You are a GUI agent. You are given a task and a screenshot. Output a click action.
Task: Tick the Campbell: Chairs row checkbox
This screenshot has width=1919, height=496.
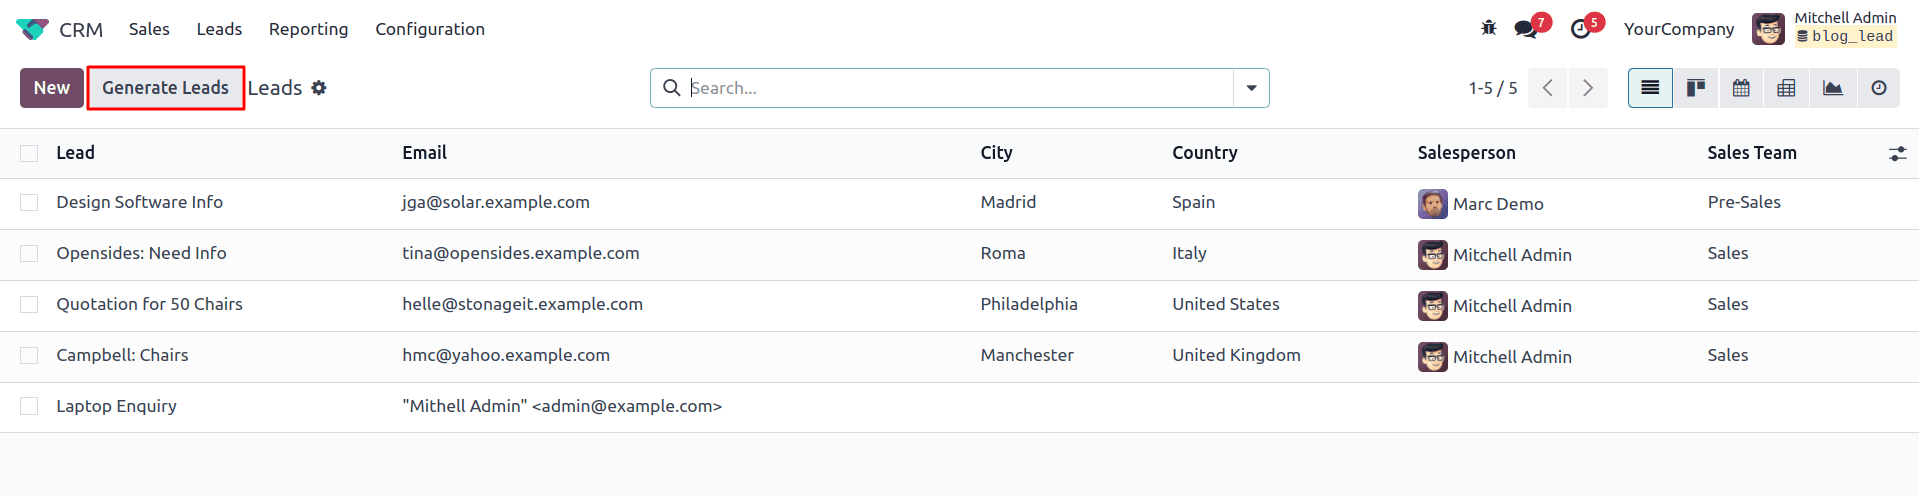(x=29, y=356)
